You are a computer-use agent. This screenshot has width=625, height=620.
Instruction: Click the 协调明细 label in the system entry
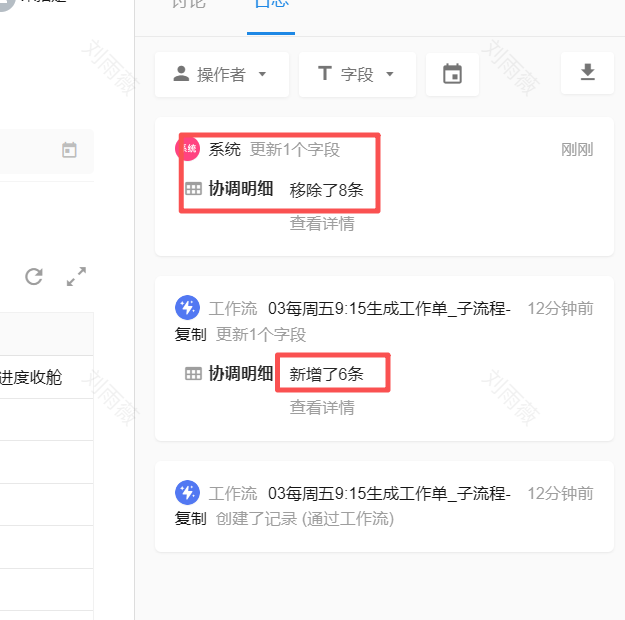tap(241, 189)
